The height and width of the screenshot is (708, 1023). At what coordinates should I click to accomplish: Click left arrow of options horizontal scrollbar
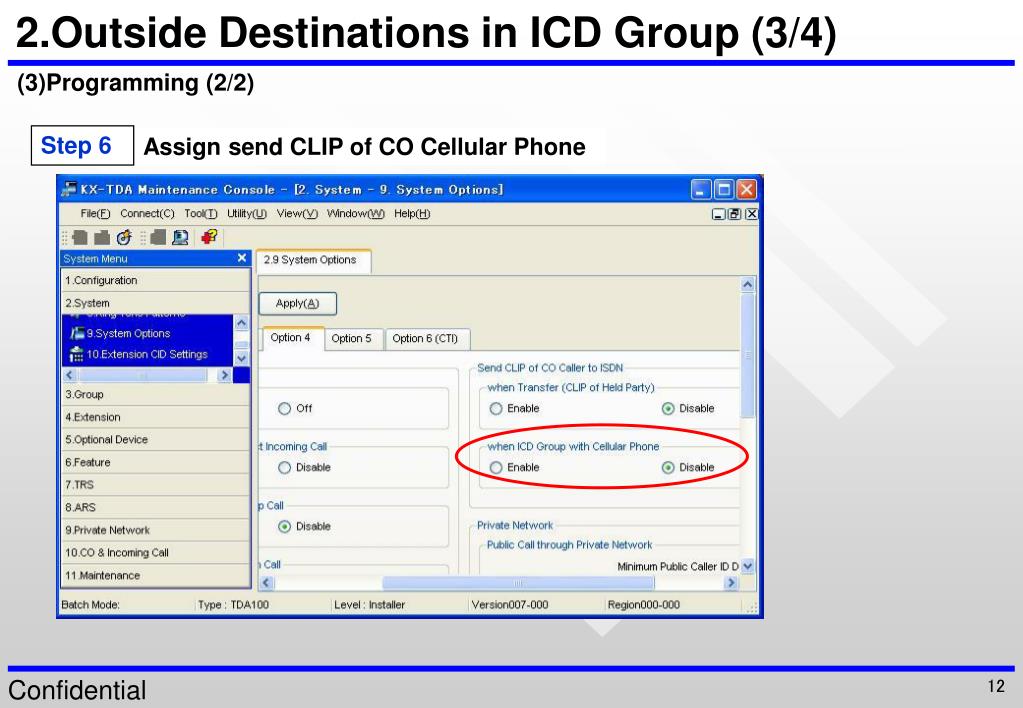point(266,583)
